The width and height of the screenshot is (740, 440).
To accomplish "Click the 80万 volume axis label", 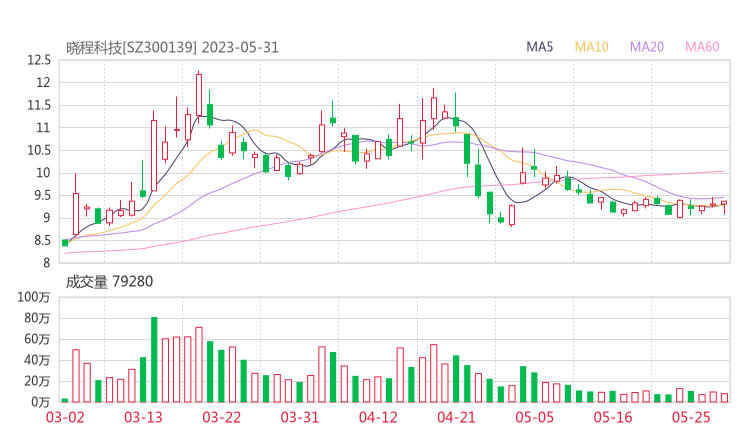I will (x=37, y=318).
